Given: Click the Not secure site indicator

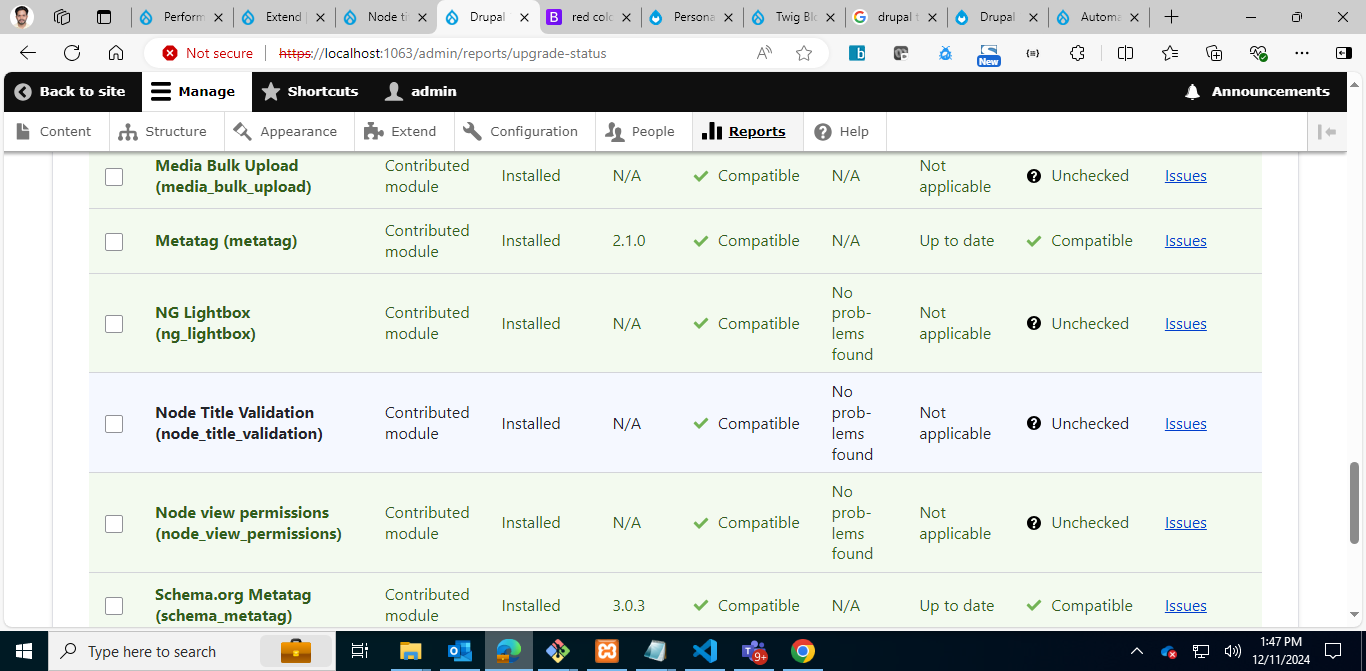Looking at the screenshot, I should 208,53.
